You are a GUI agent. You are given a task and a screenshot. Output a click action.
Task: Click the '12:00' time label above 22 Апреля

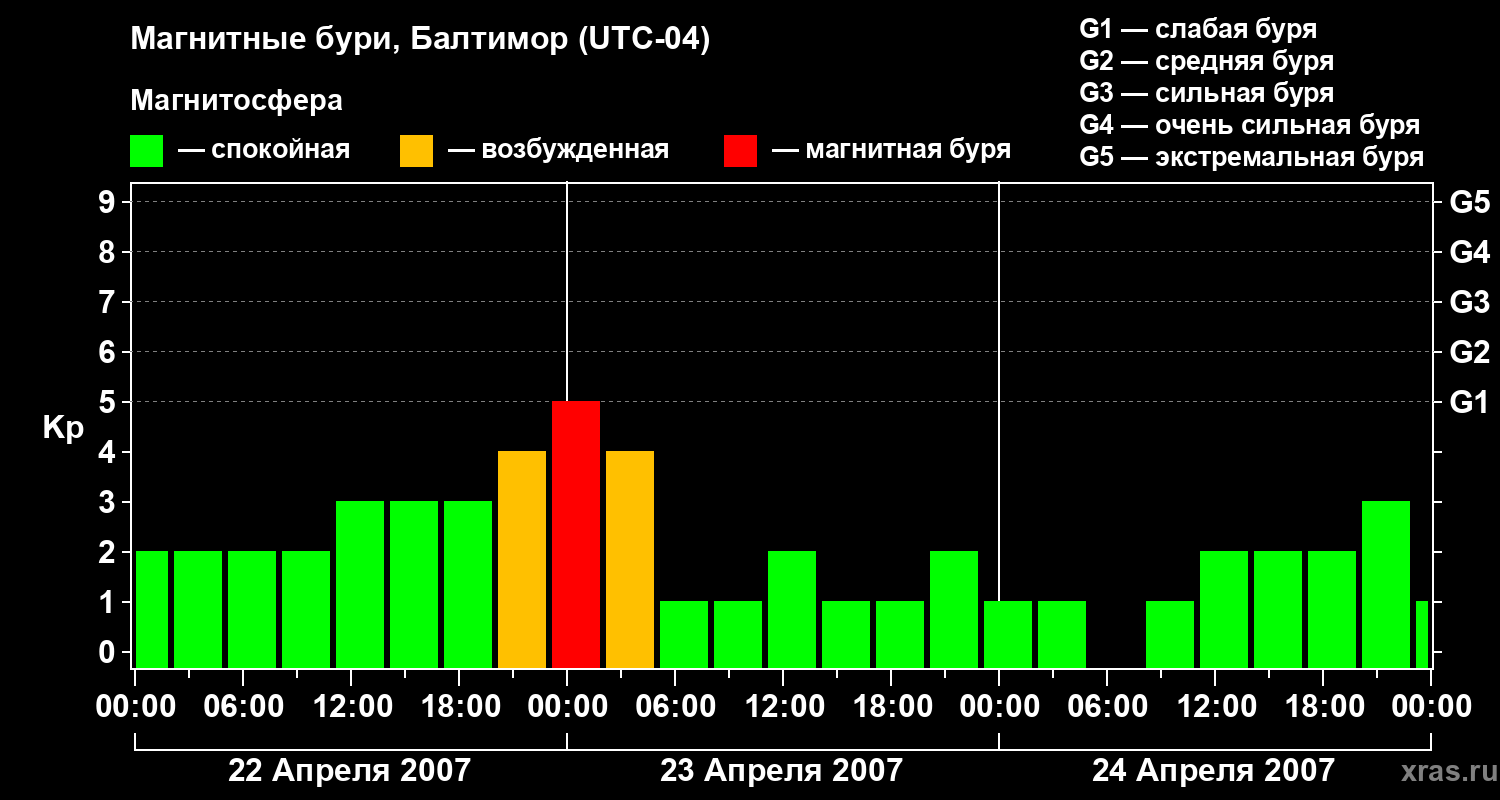(x=352, y=707)
